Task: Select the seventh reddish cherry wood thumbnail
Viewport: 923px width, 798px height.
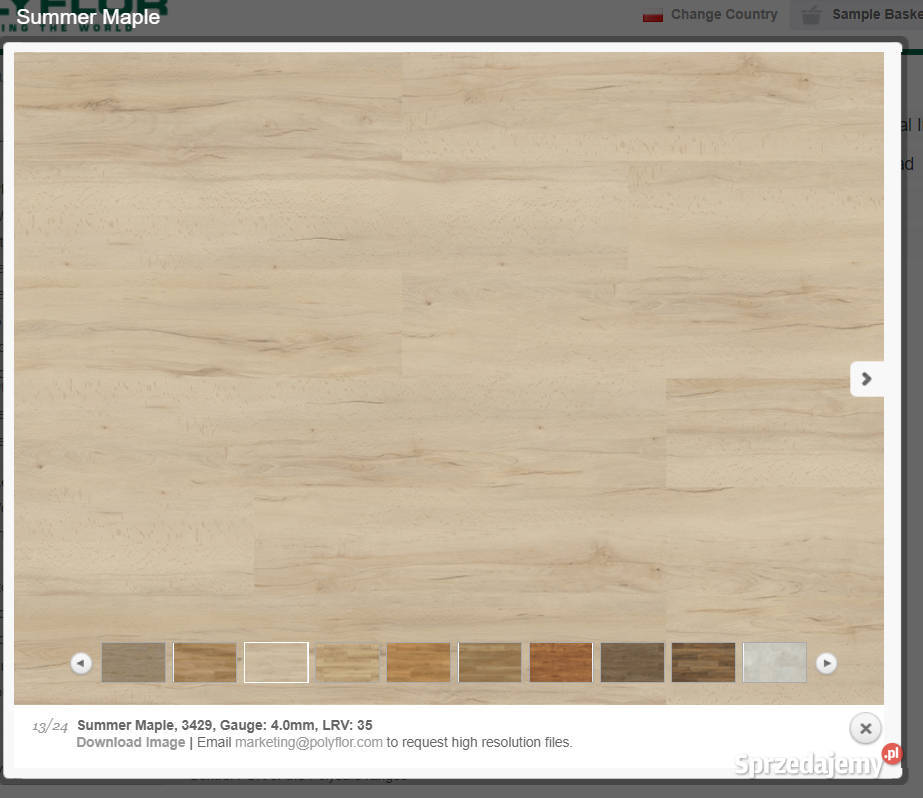Action: tap(561, 662)
